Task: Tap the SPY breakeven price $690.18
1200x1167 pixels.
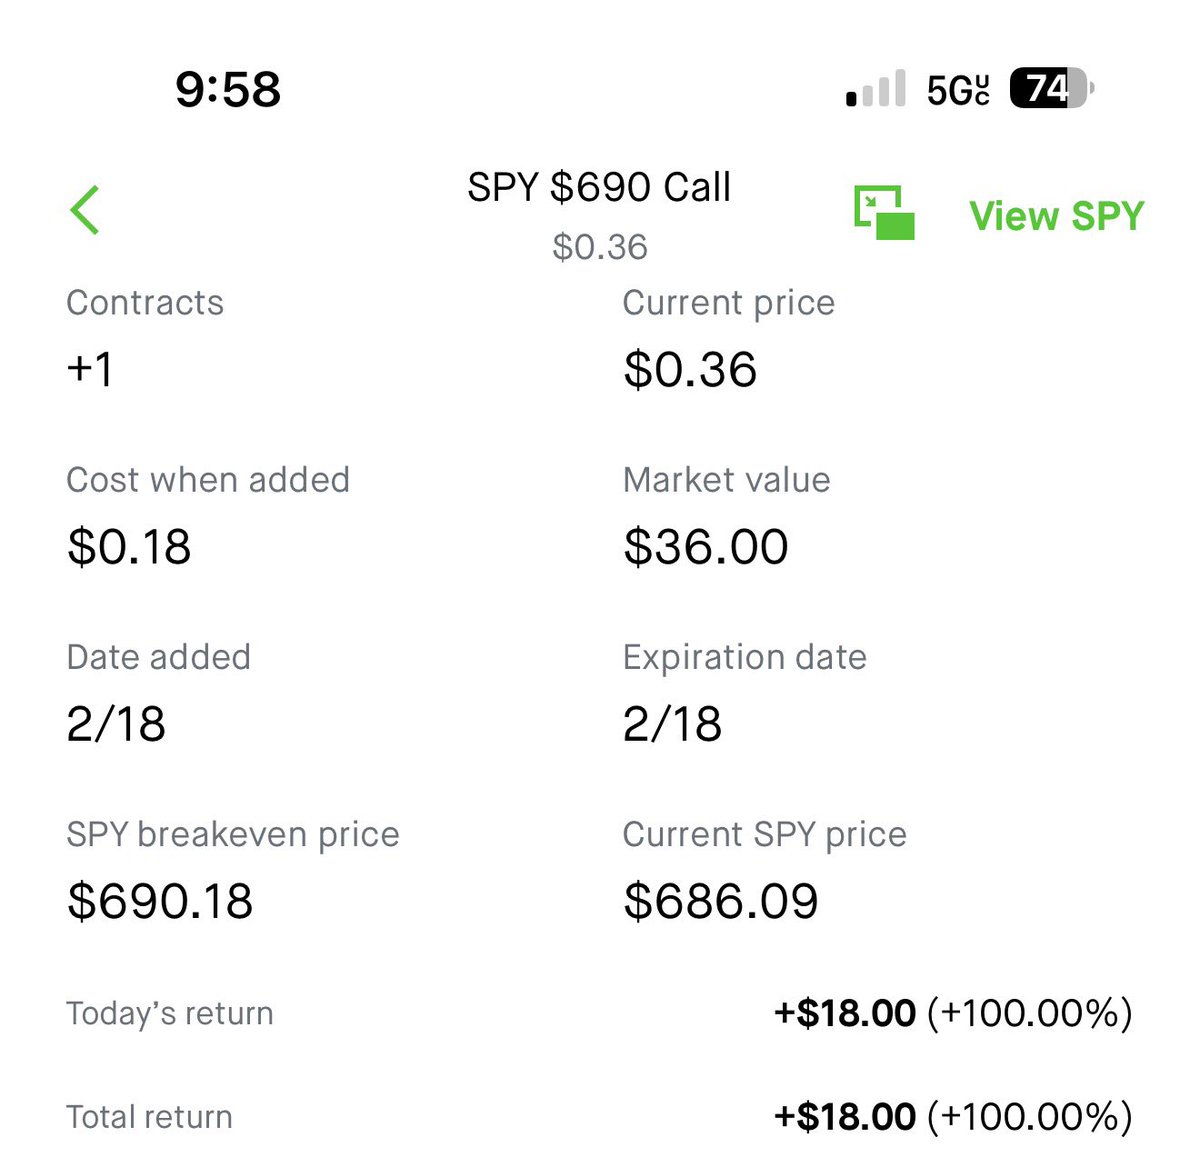Action: pos(160,901)
